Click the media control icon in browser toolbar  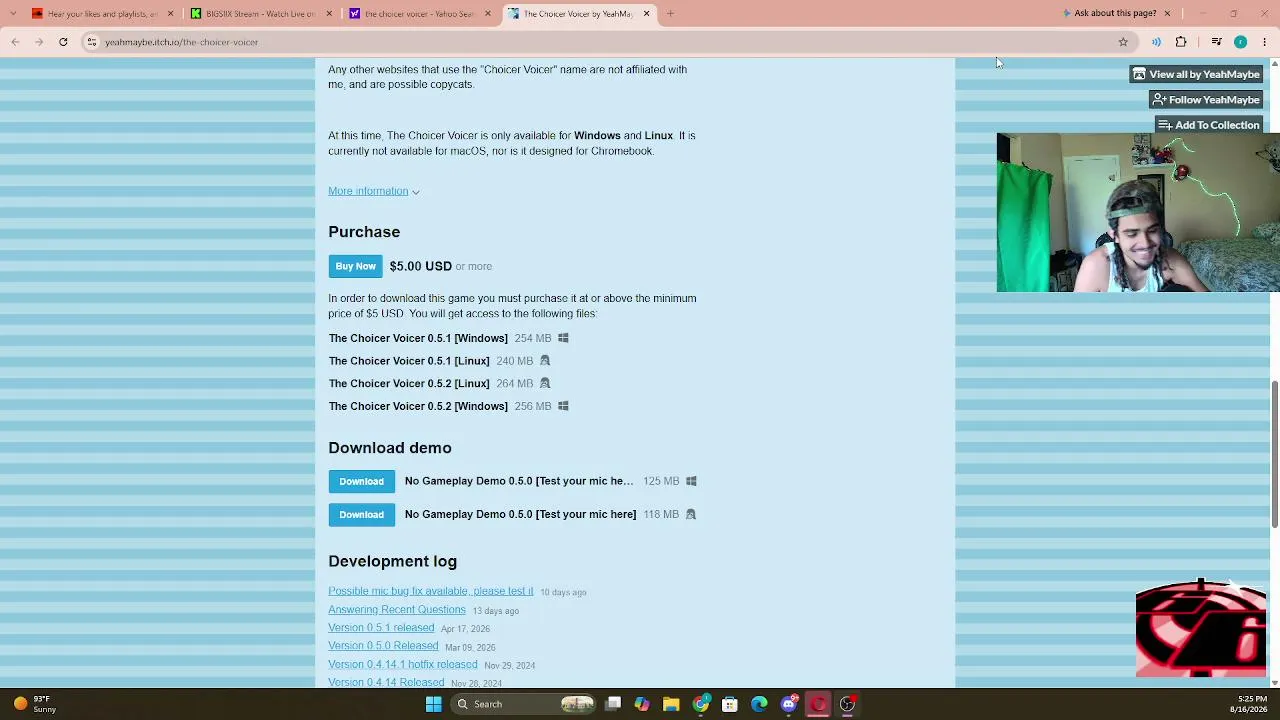1216,42
